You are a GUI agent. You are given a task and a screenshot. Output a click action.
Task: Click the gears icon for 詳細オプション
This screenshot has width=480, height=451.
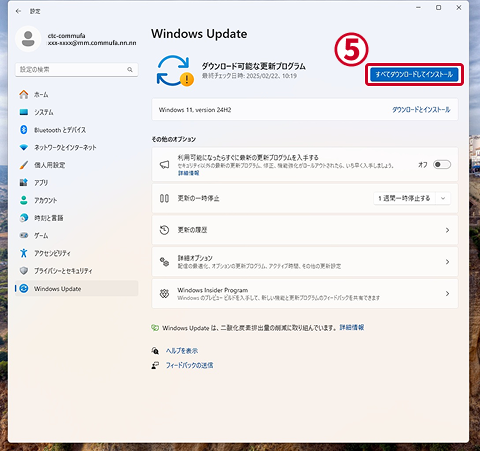click(164, 262)
